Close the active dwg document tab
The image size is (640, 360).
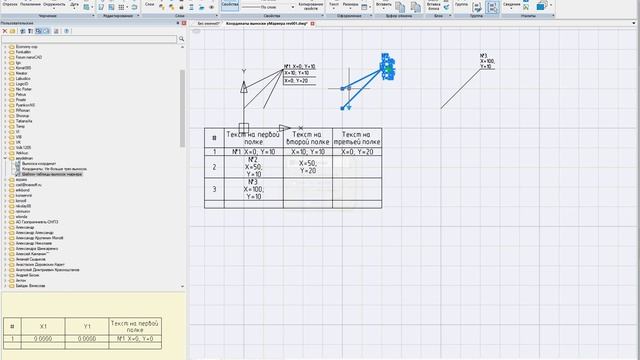click(312, 24)
